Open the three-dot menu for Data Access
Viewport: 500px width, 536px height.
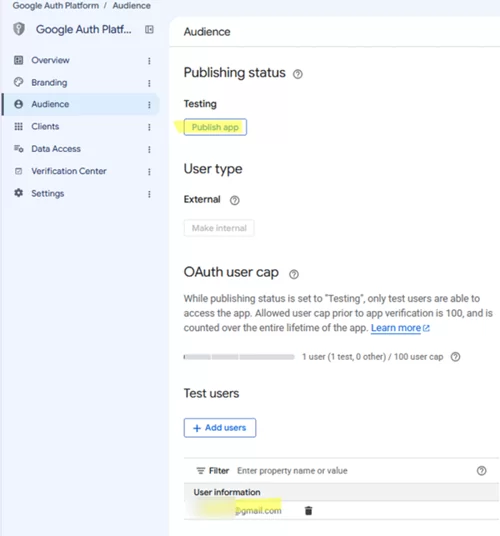149,149
